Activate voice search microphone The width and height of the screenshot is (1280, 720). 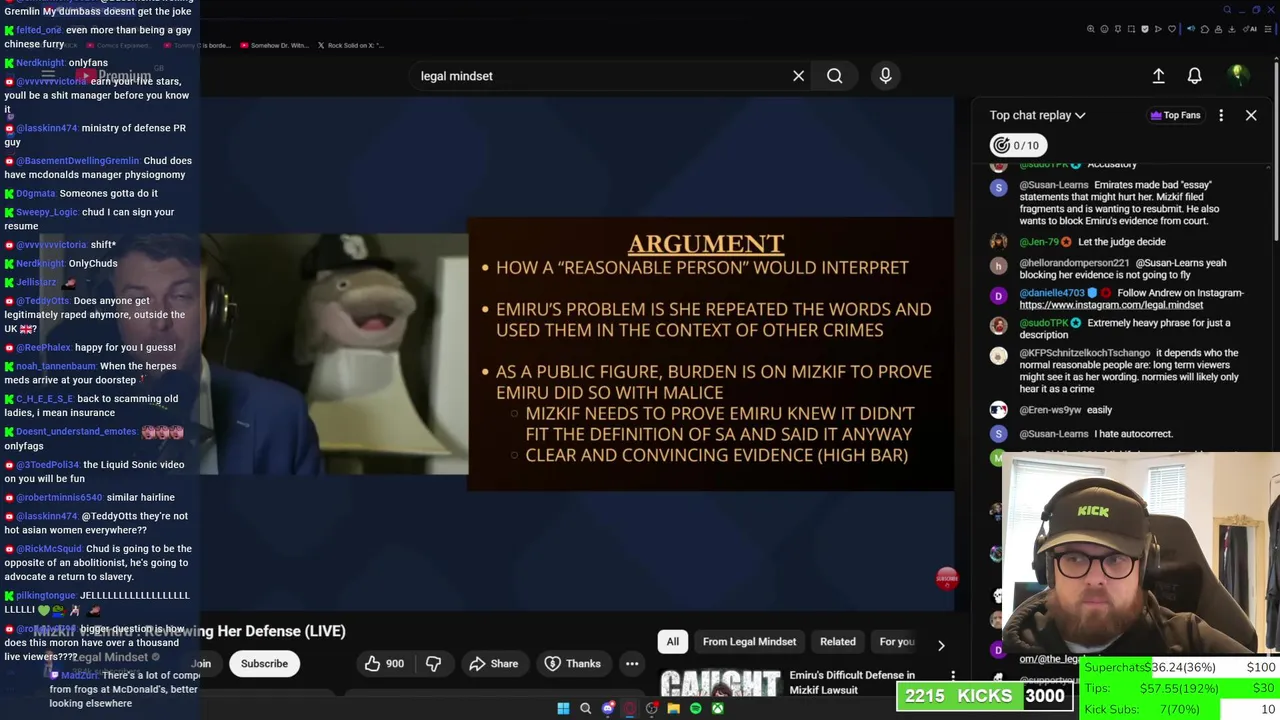pyautogui.click(x=885, y=76)
